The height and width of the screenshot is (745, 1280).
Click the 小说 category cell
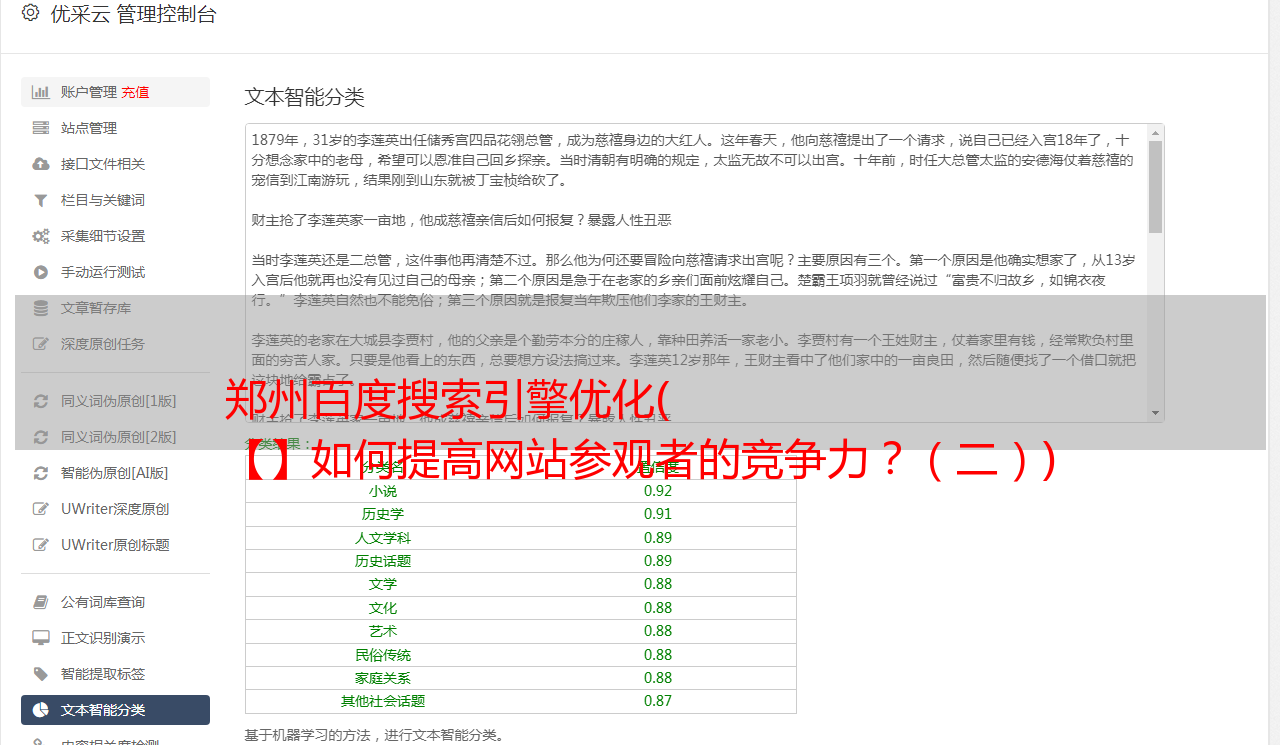[383, 491]
